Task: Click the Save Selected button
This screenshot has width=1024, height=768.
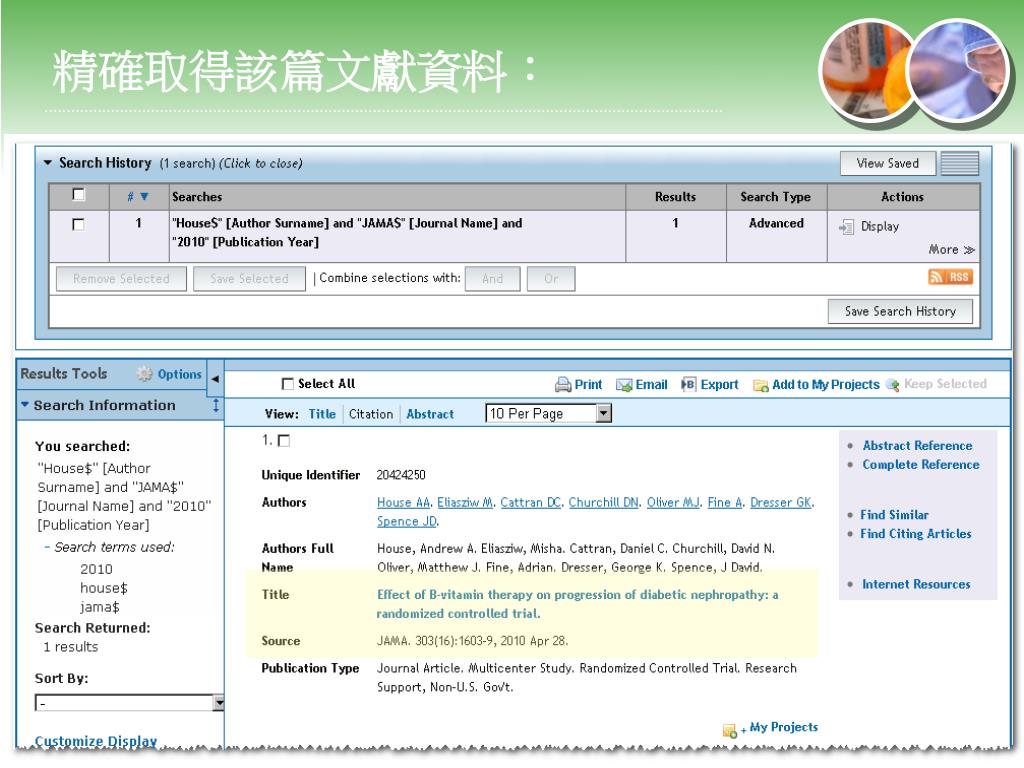Action: [249, 279]
